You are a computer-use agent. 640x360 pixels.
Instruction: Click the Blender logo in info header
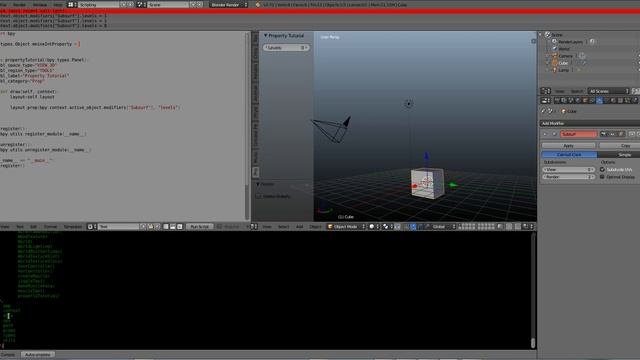tap(258, 4)
